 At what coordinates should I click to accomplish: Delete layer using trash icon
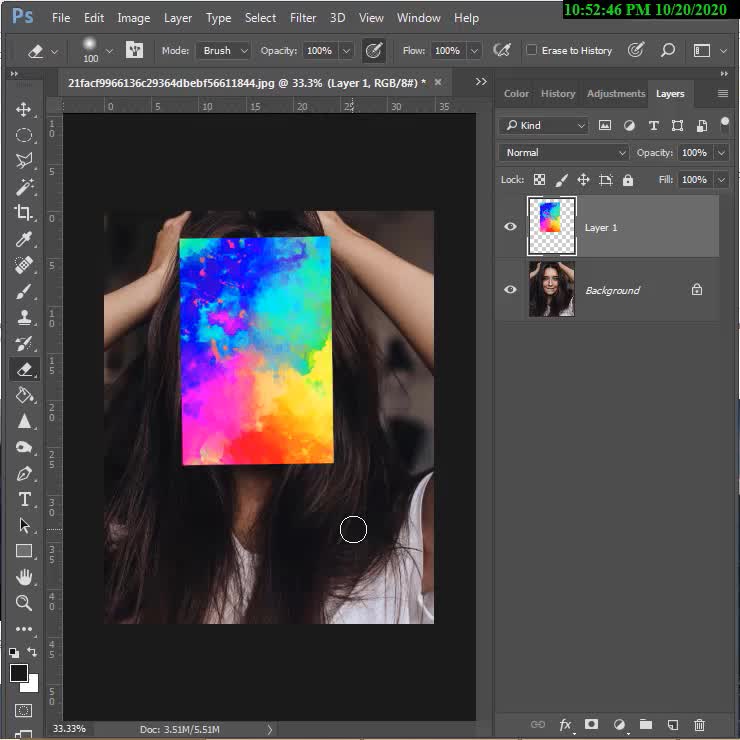coord(699,724)
